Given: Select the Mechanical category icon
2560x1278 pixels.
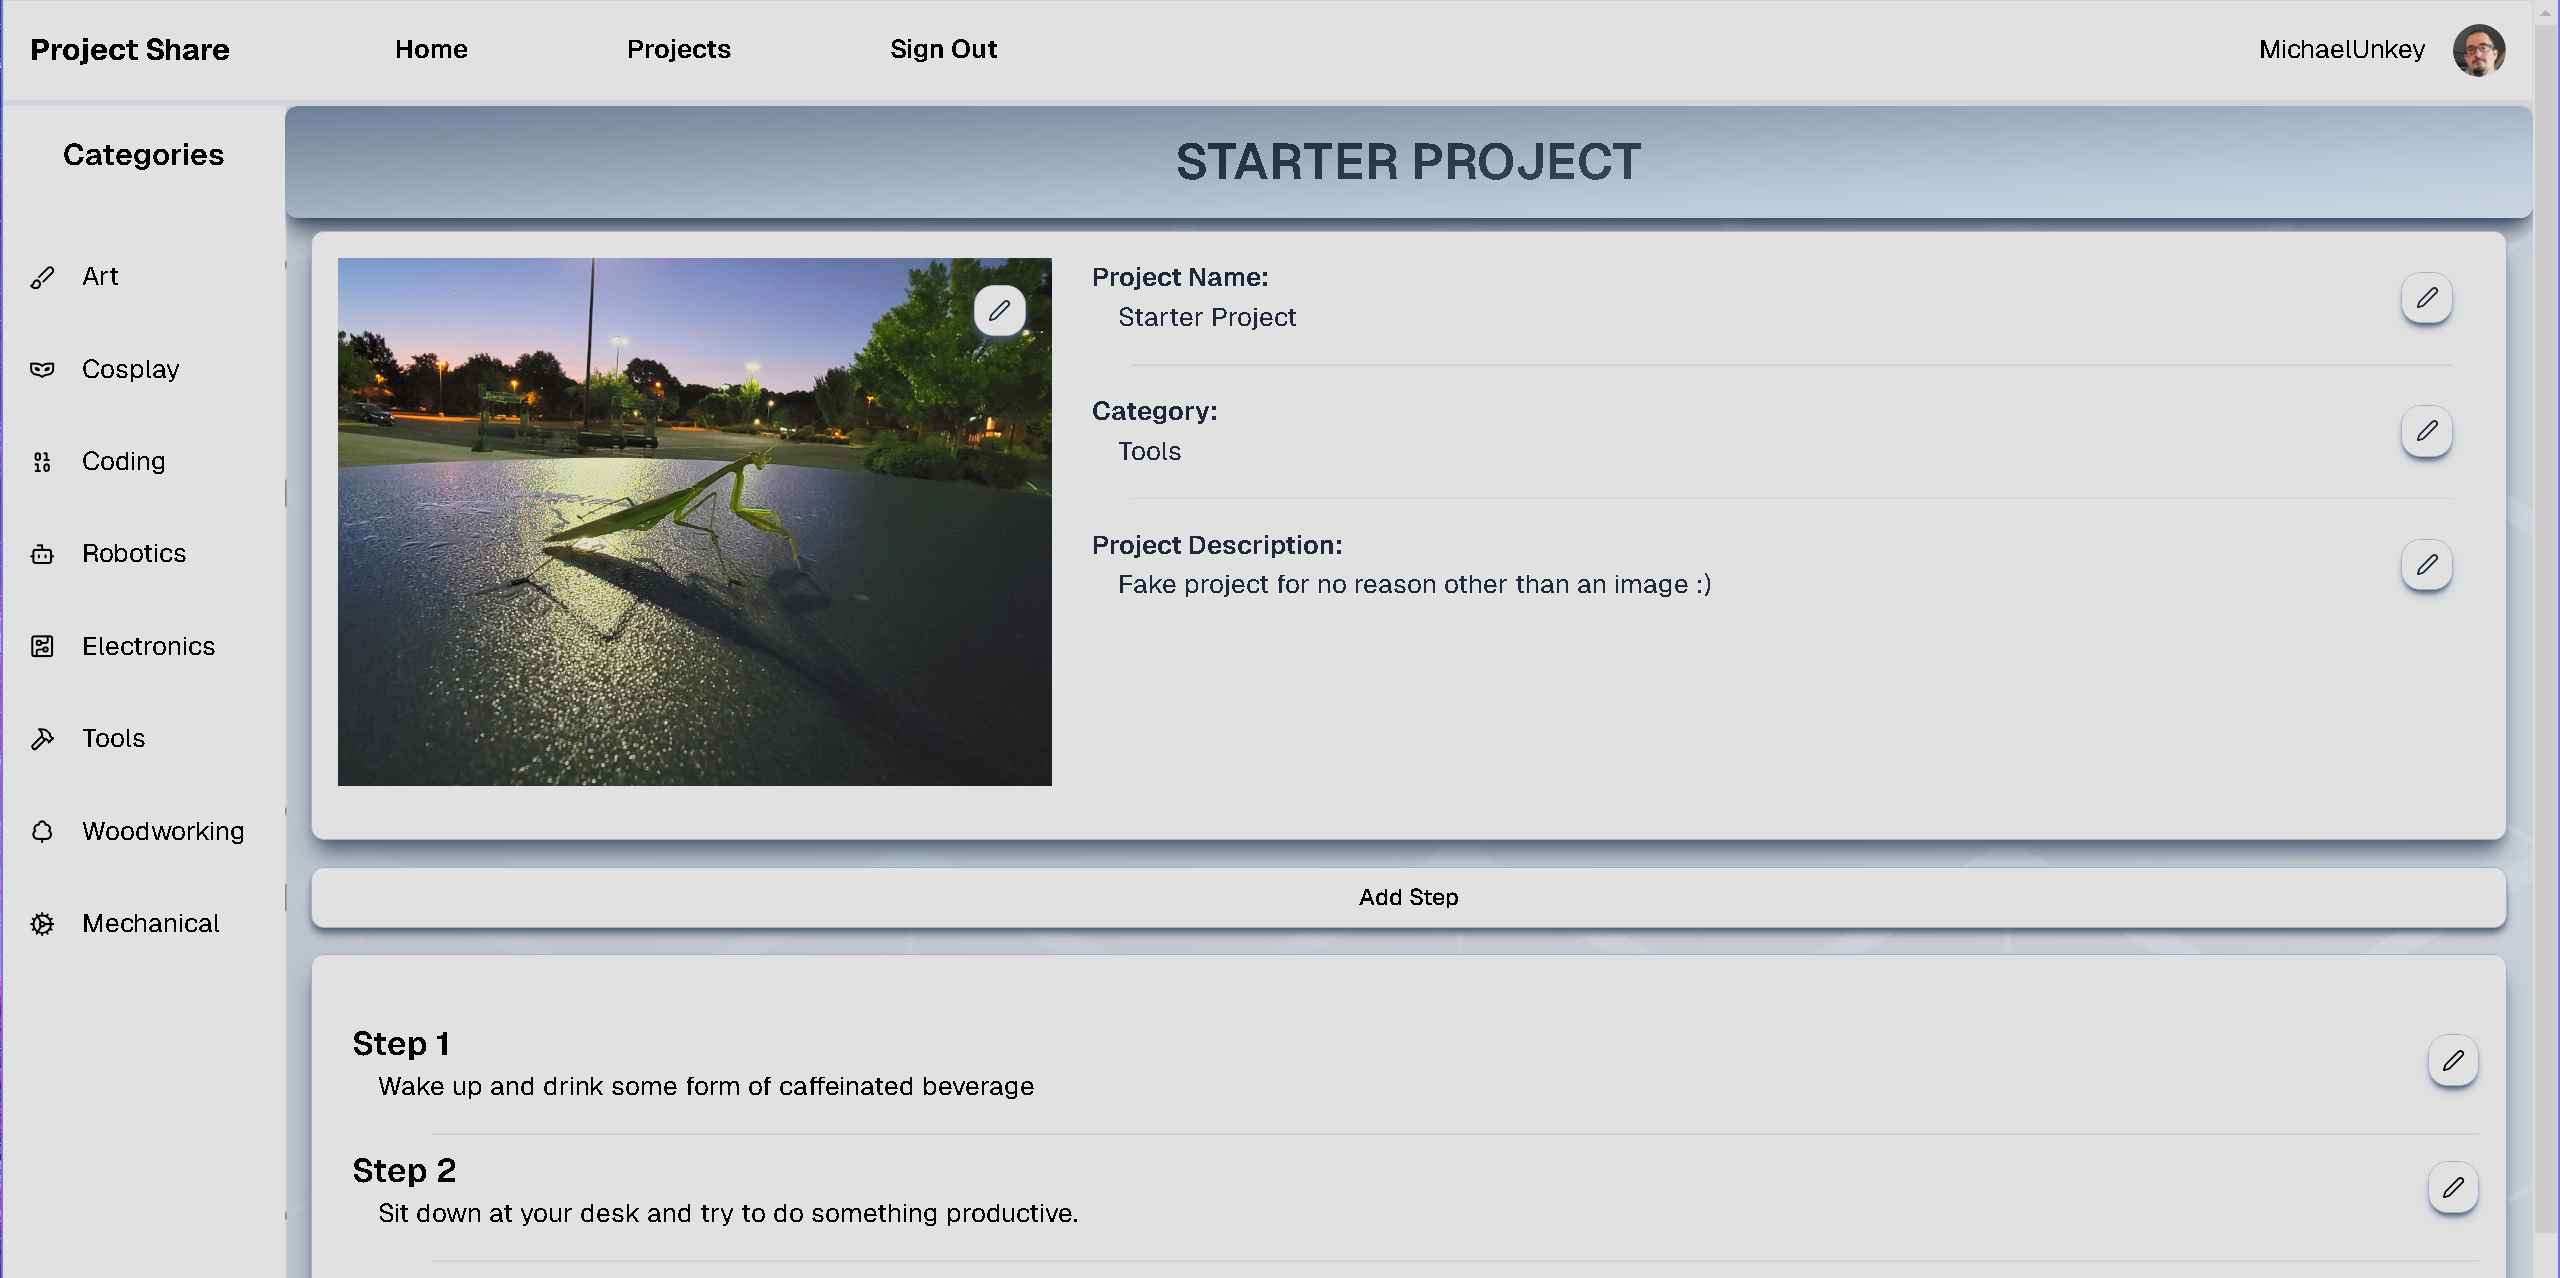Looking at the screenshot, I should point(44,922).
